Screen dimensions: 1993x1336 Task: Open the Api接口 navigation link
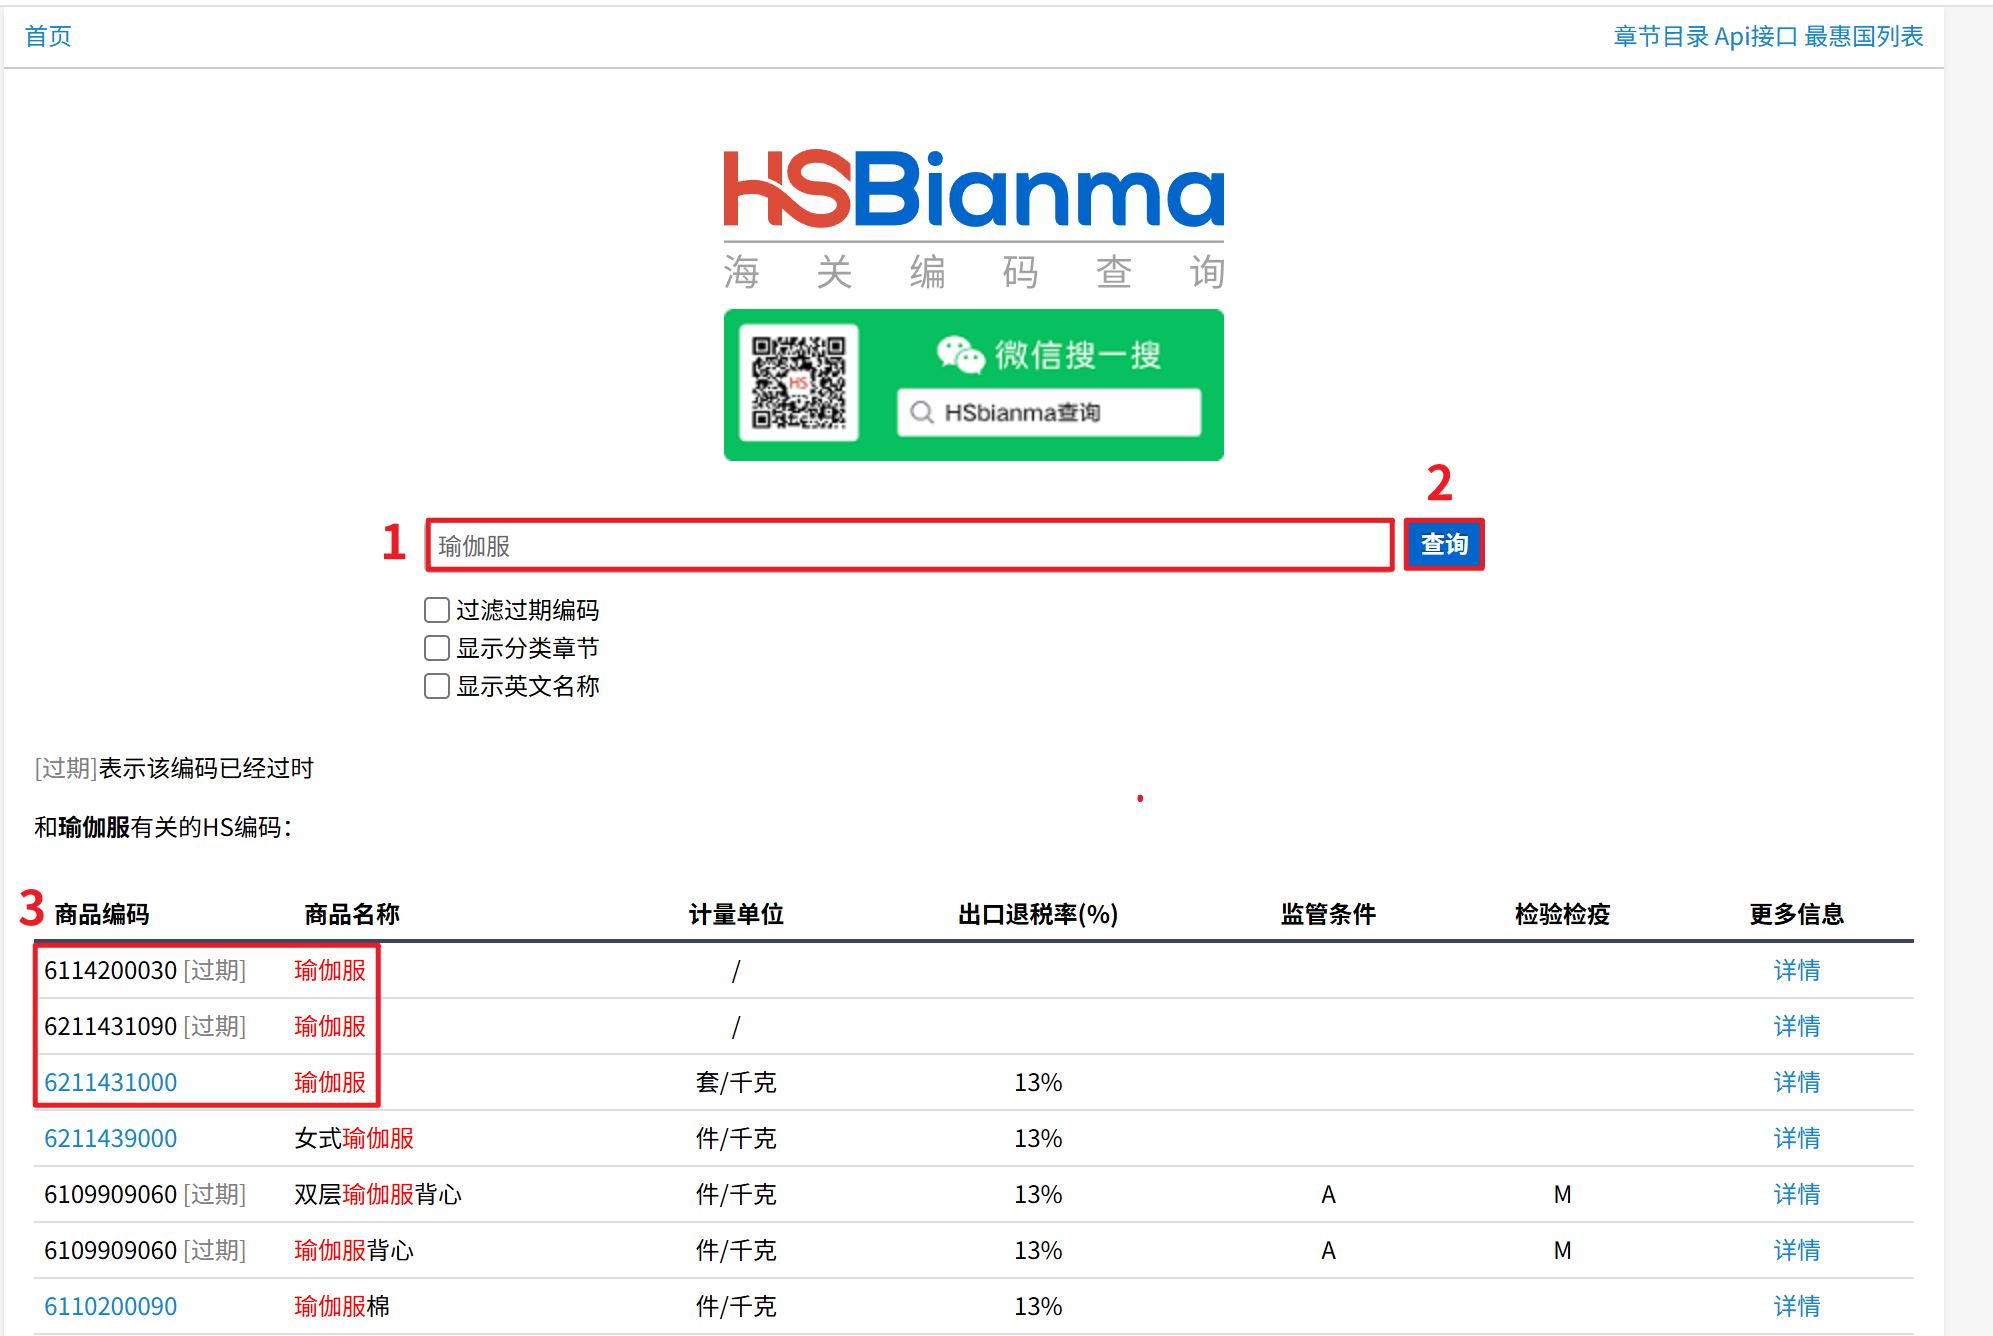click(x=1755, y=36)
